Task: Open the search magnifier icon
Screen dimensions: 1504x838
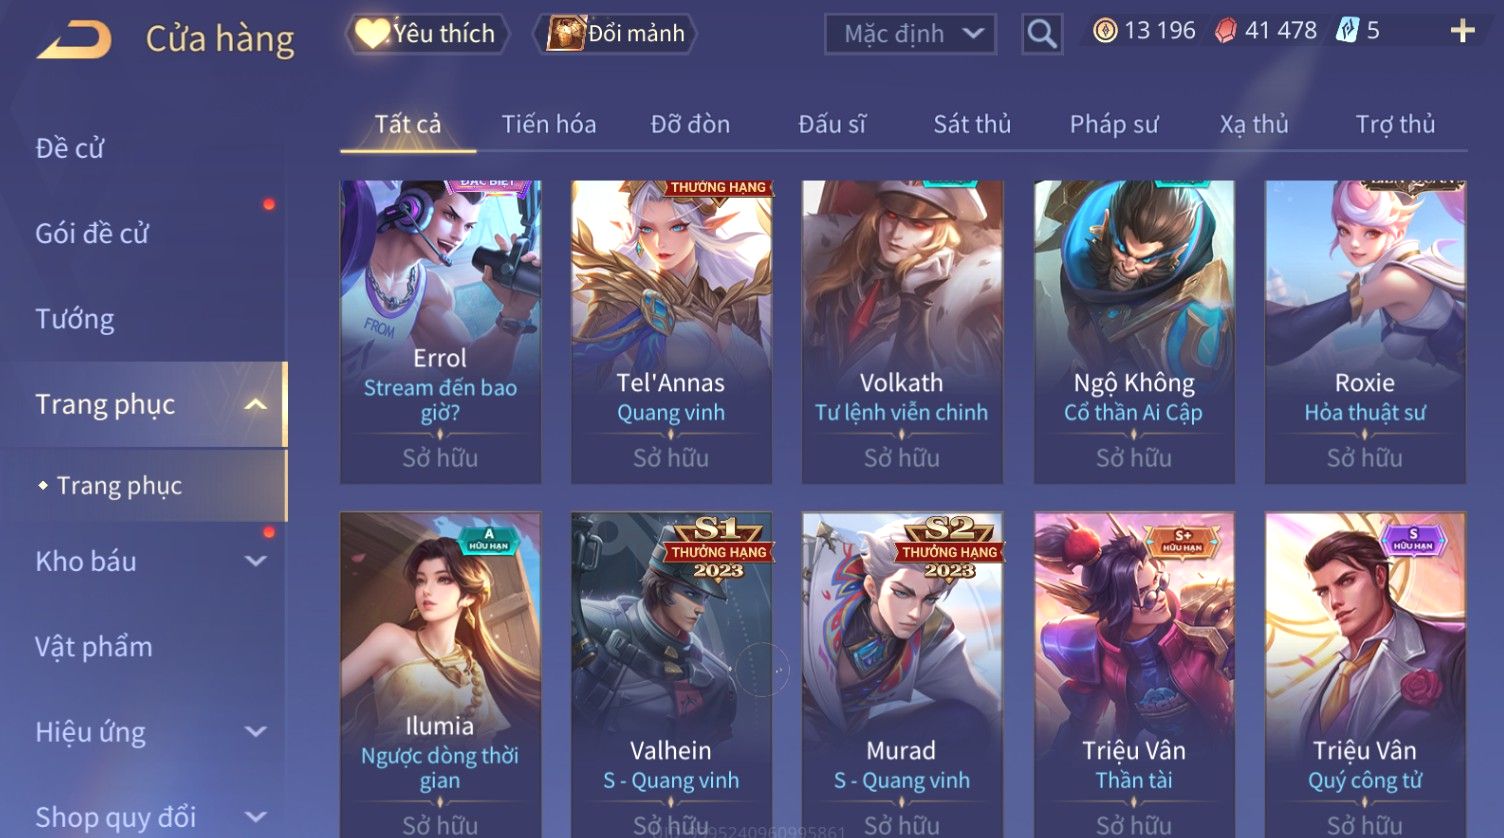Action: (x=1042, y=34)
